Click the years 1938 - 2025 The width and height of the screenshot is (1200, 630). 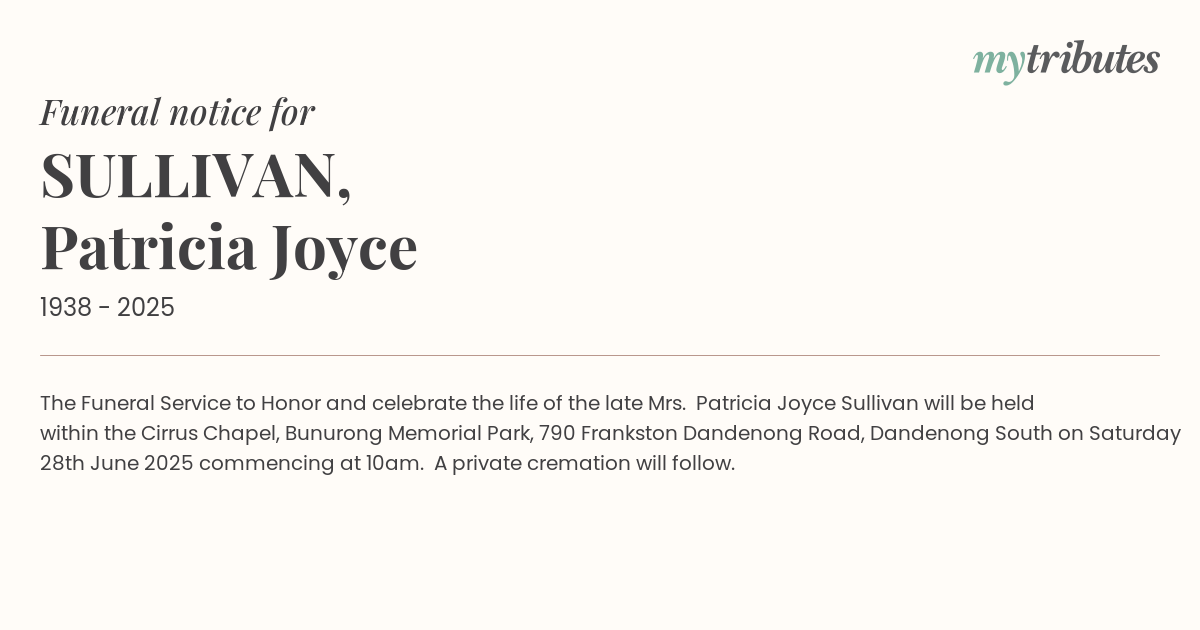107,308
